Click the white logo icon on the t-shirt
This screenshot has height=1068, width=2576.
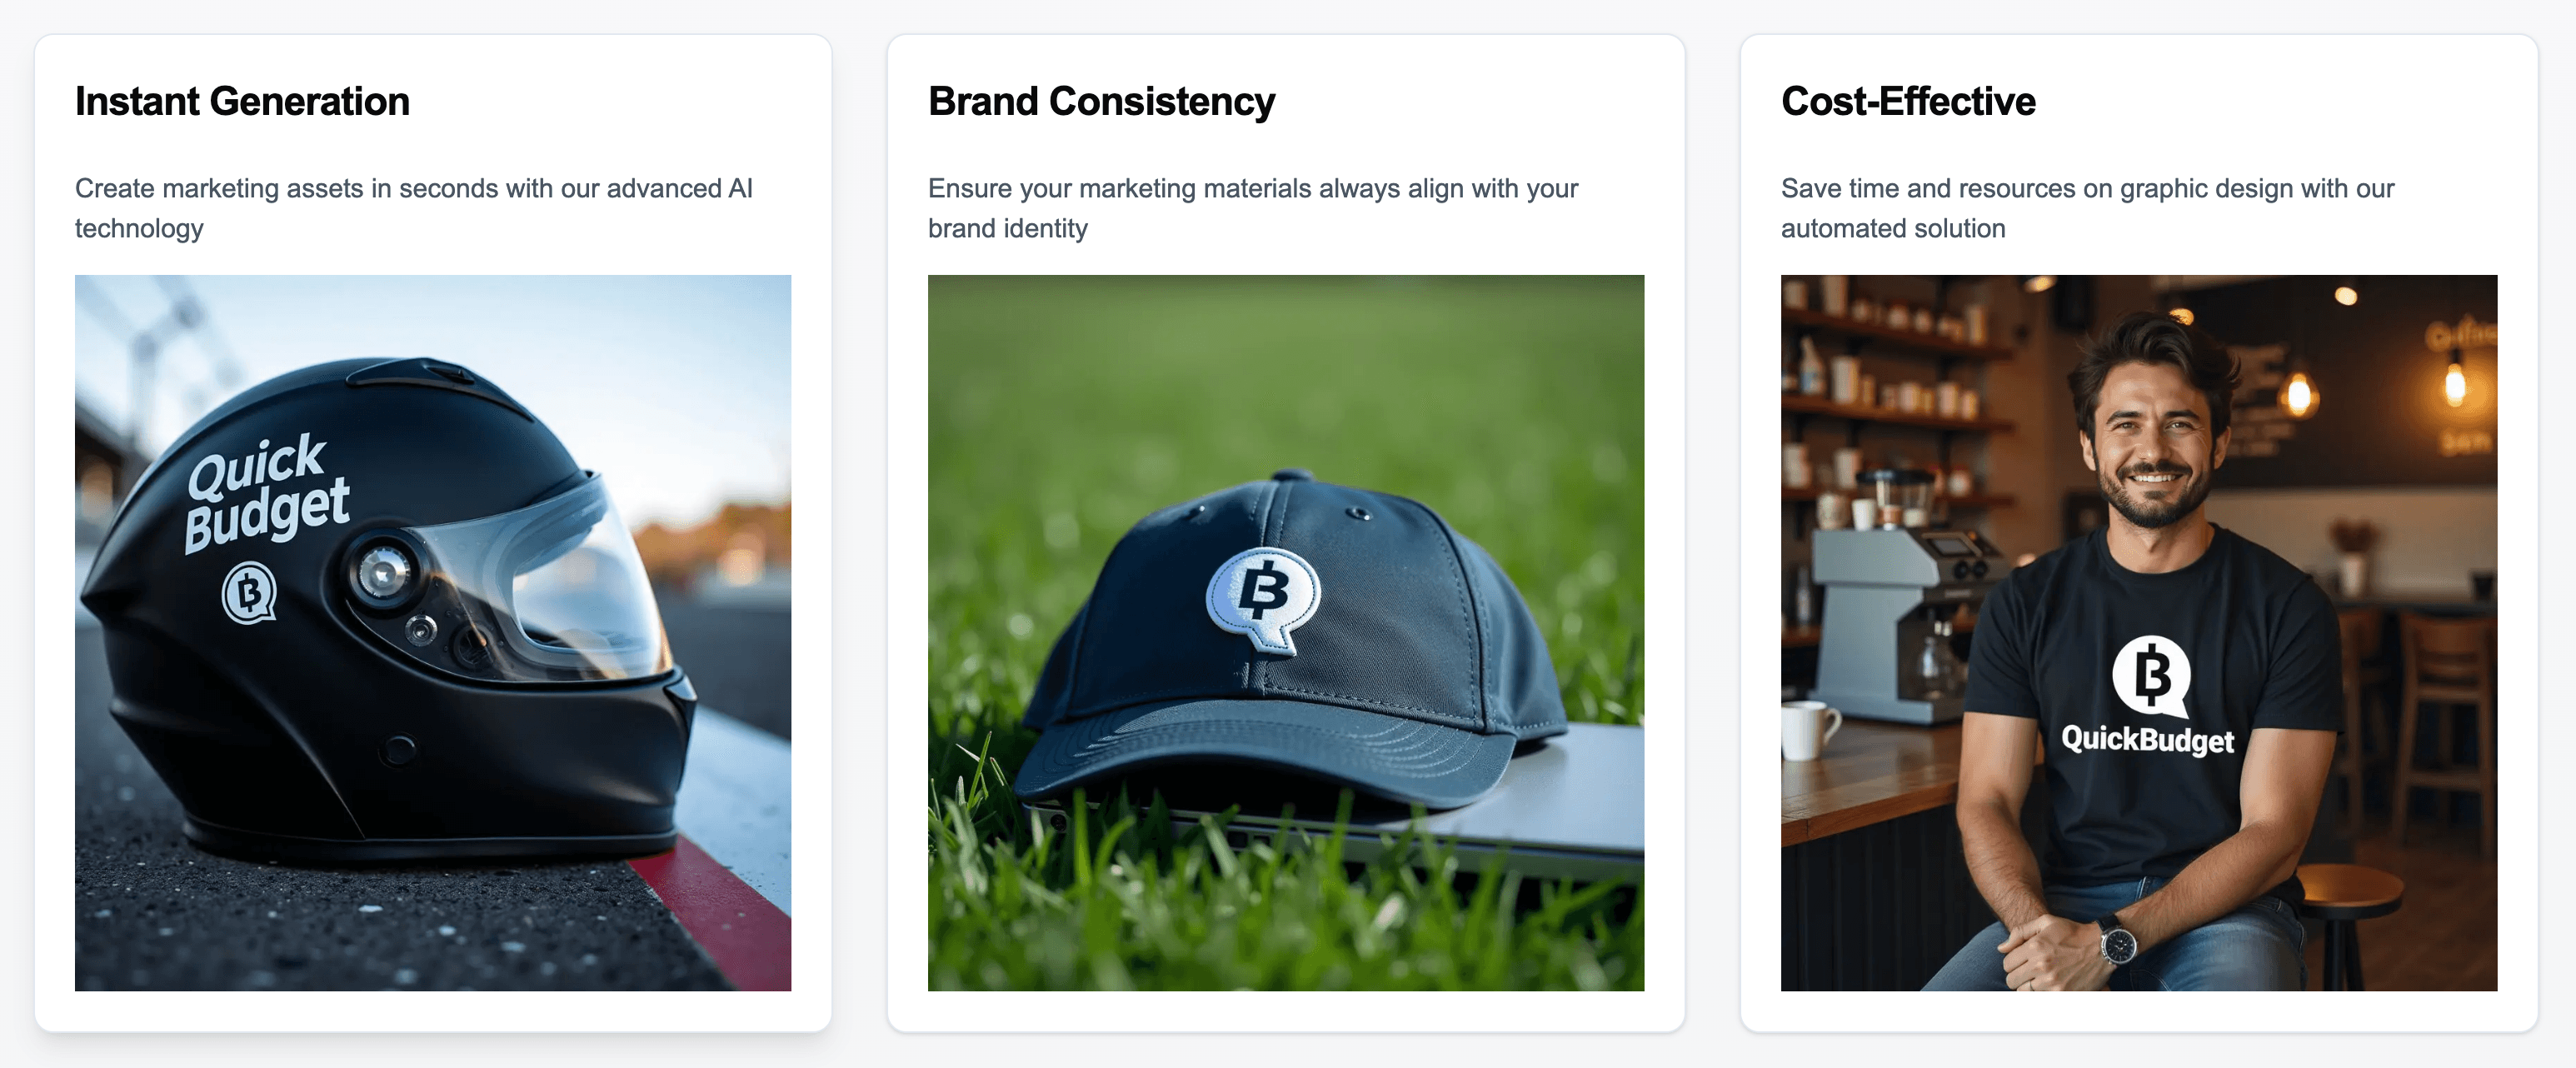pos(2151,675)
